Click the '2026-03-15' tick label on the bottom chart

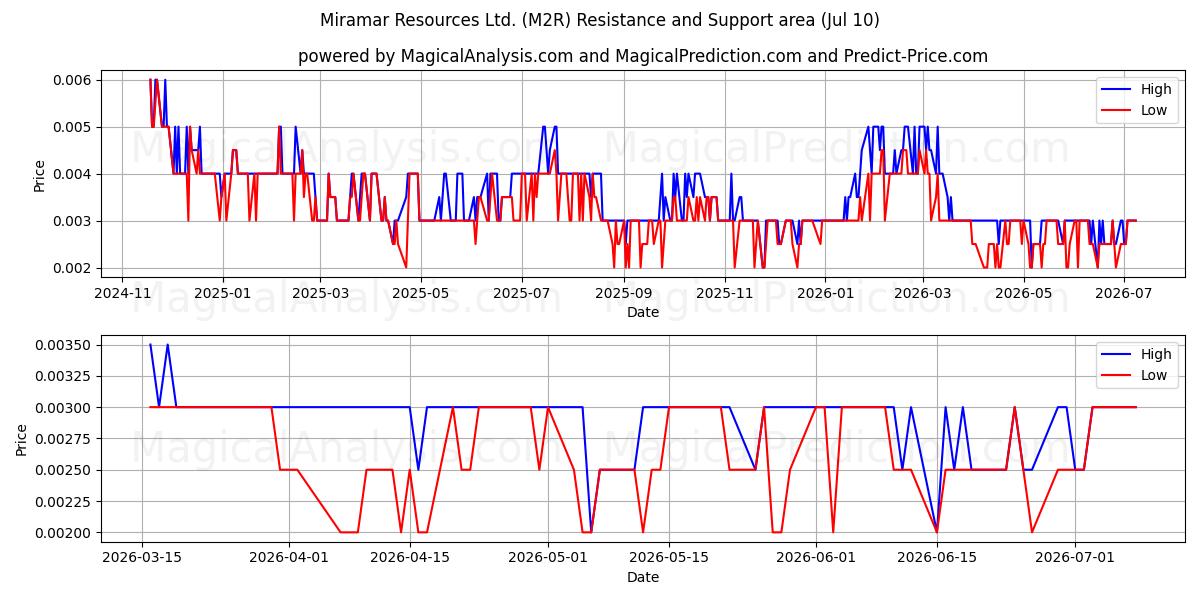point(142,559)
